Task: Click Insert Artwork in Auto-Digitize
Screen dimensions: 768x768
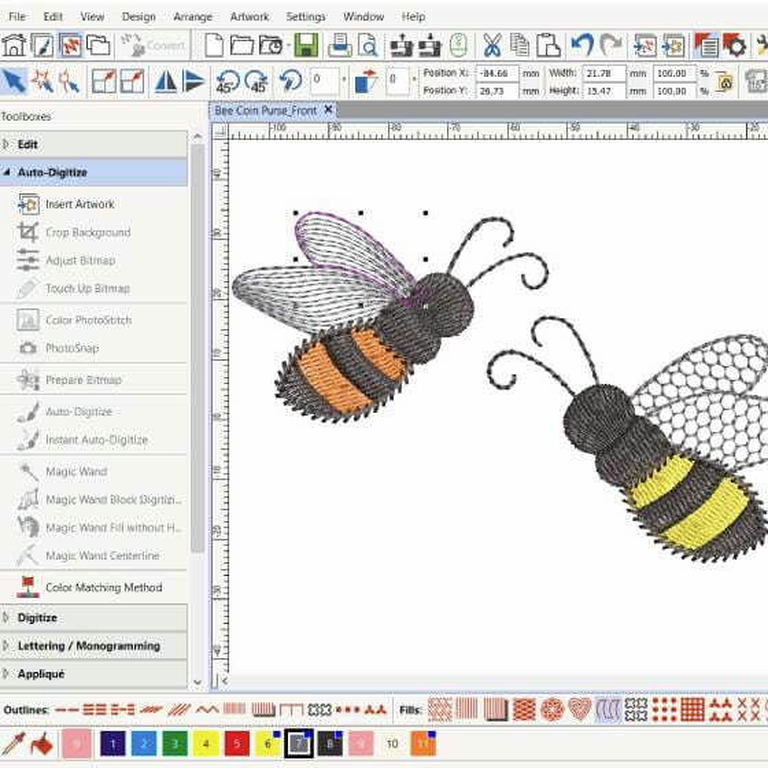Action: (x=79, y=204)
